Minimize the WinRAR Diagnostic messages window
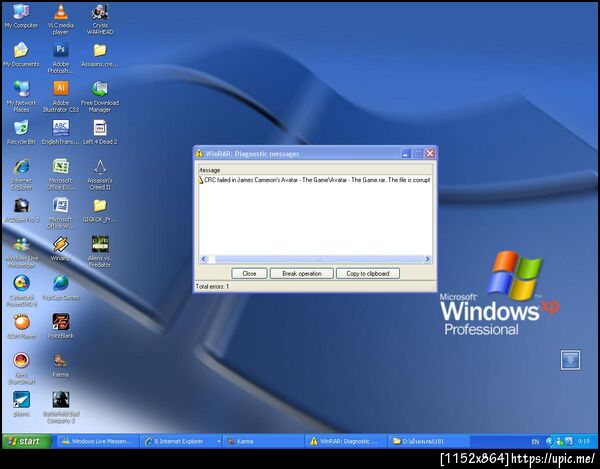Image resolution: width=600 pixels, height=469 pixels. coord(406,154)
